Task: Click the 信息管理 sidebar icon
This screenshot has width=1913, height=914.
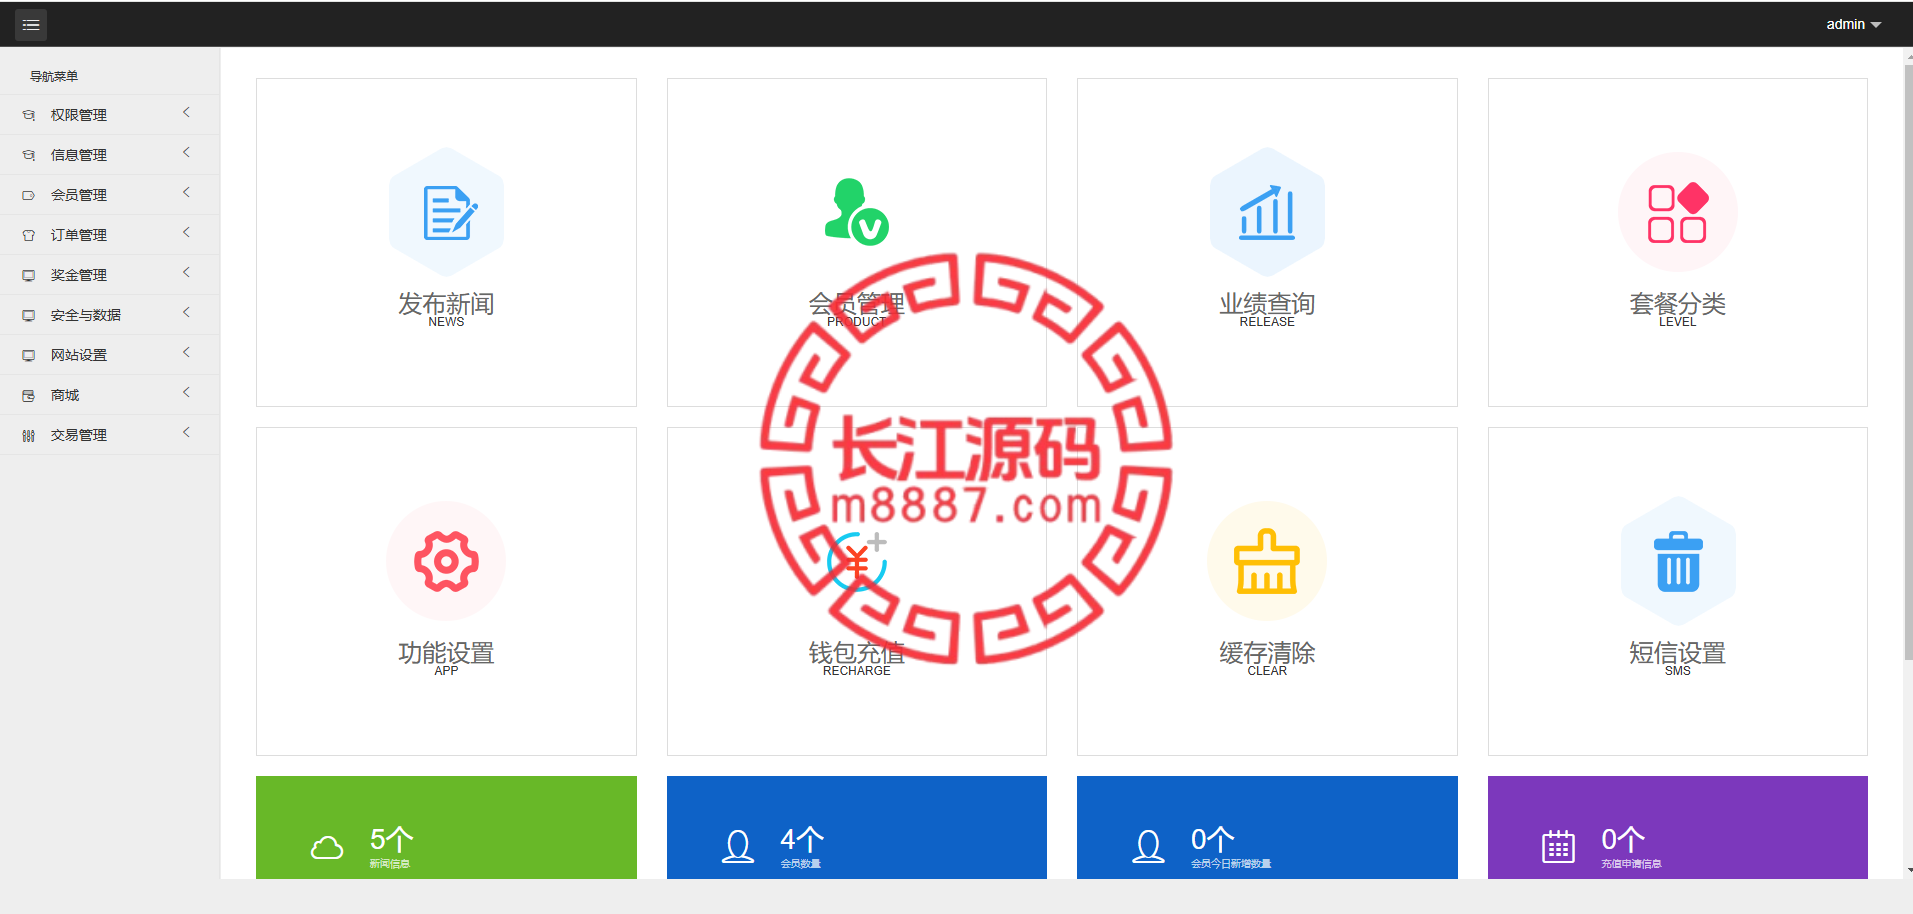Action: tap(29, 155)
